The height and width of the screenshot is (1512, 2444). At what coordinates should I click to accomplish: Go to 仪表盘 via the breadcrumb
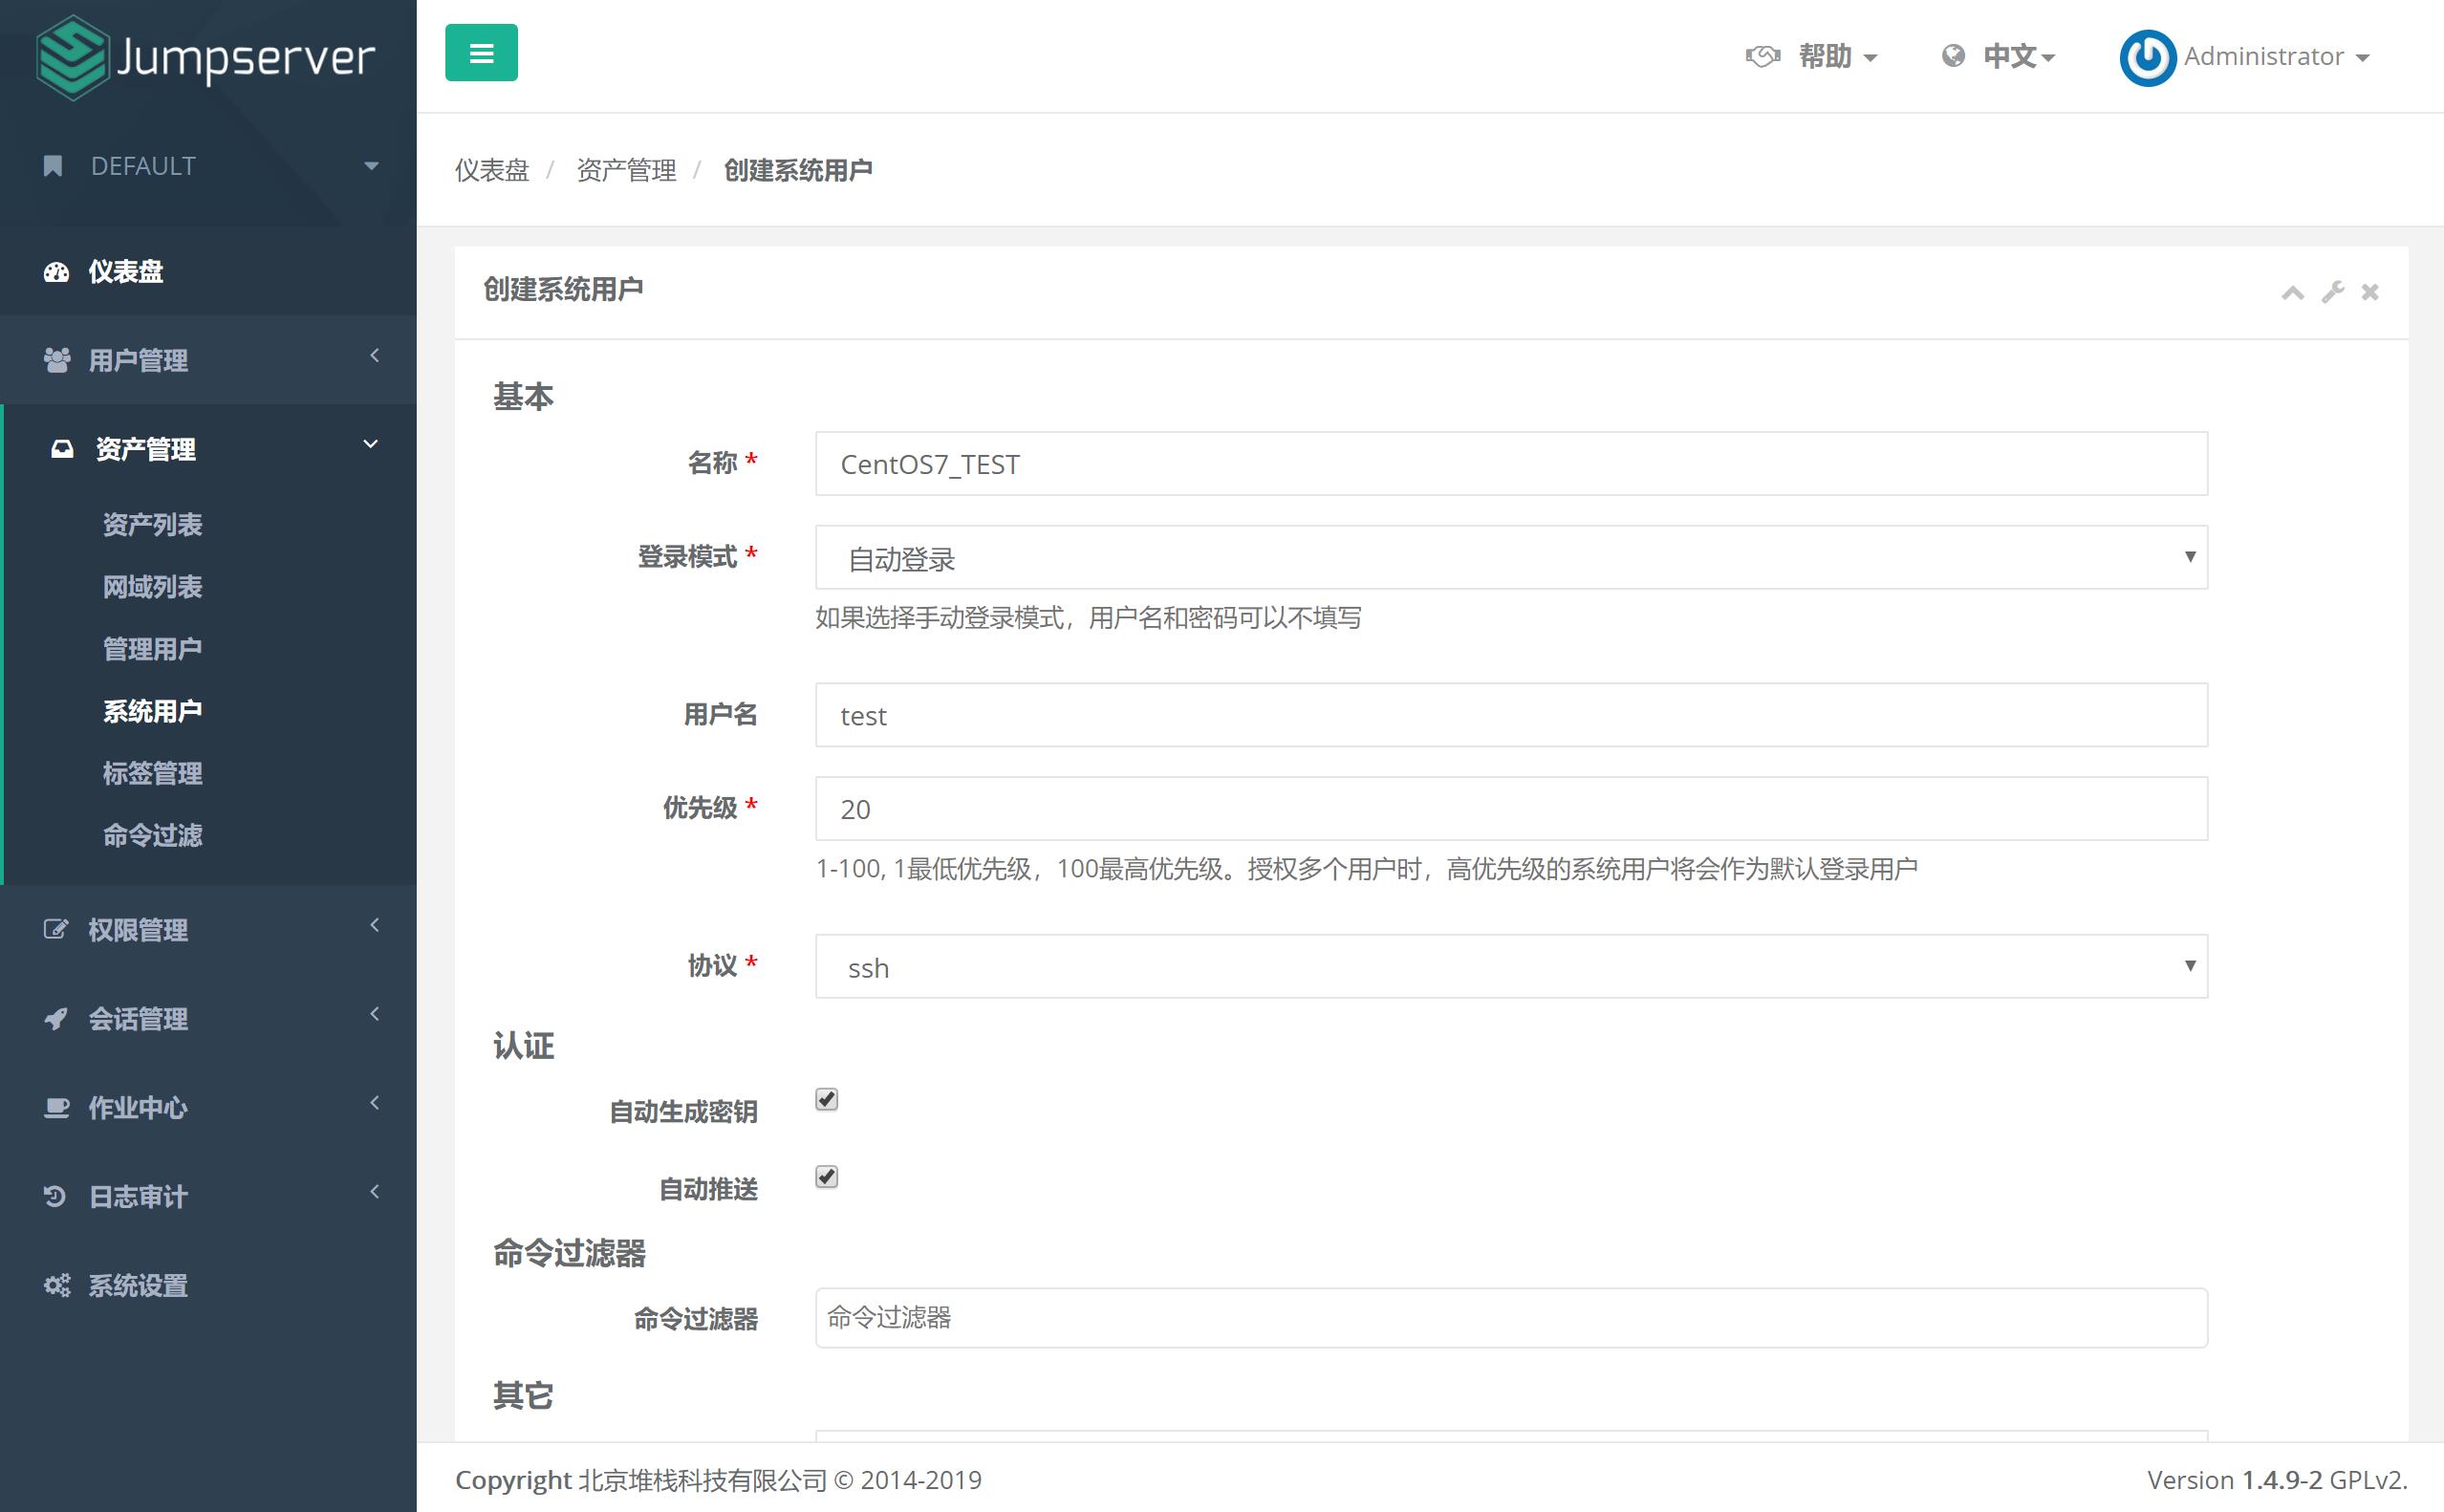click(x=492, y=171)
